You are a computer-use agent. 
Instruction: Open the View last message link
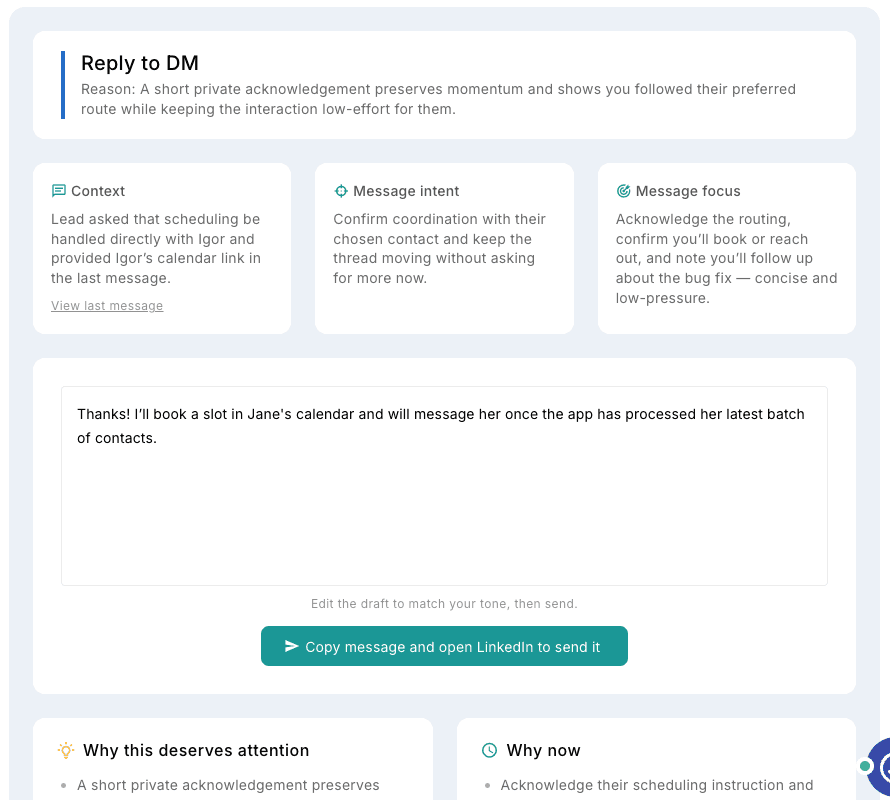107,305
